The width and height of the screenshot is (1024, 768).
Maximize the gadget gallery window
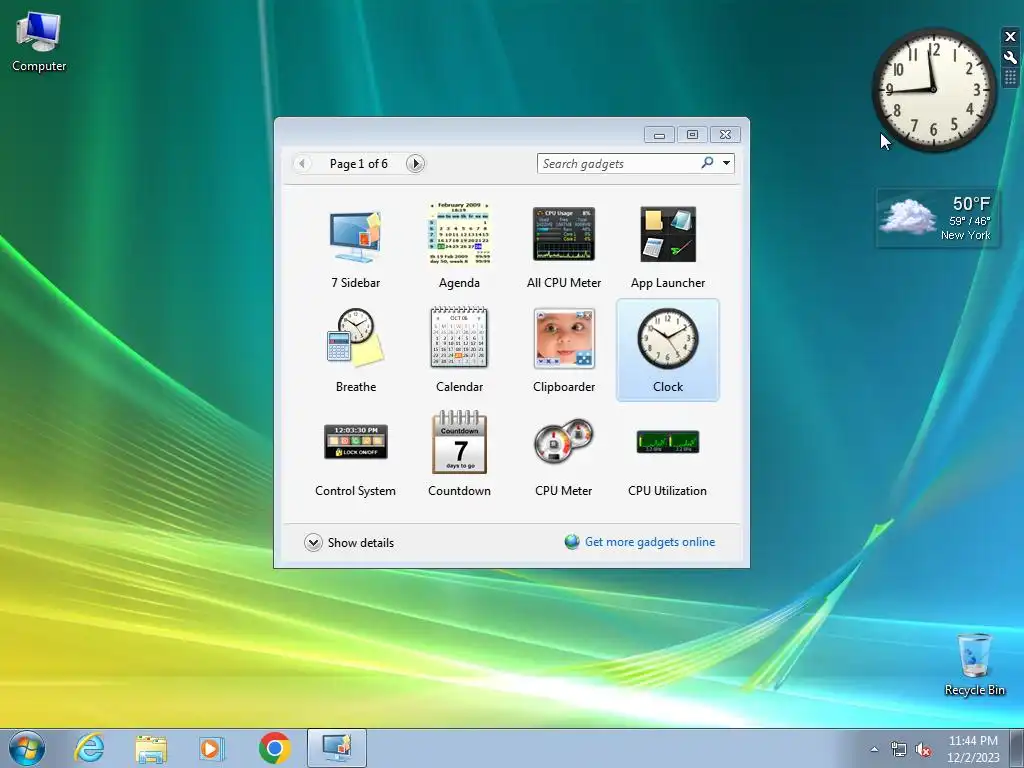tap(692, 135)
